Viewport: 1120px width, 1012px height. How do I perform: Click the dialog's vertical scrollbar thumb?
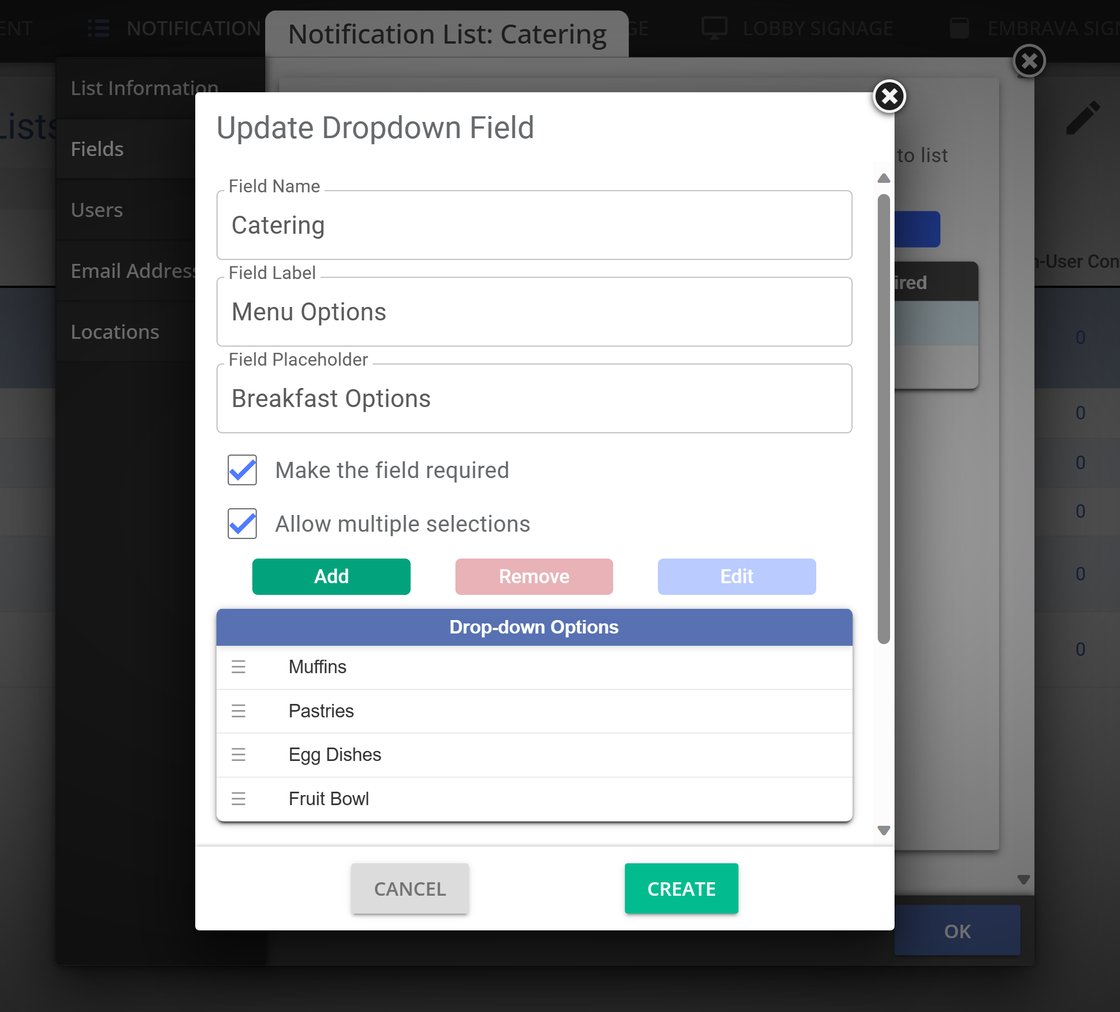883,420
